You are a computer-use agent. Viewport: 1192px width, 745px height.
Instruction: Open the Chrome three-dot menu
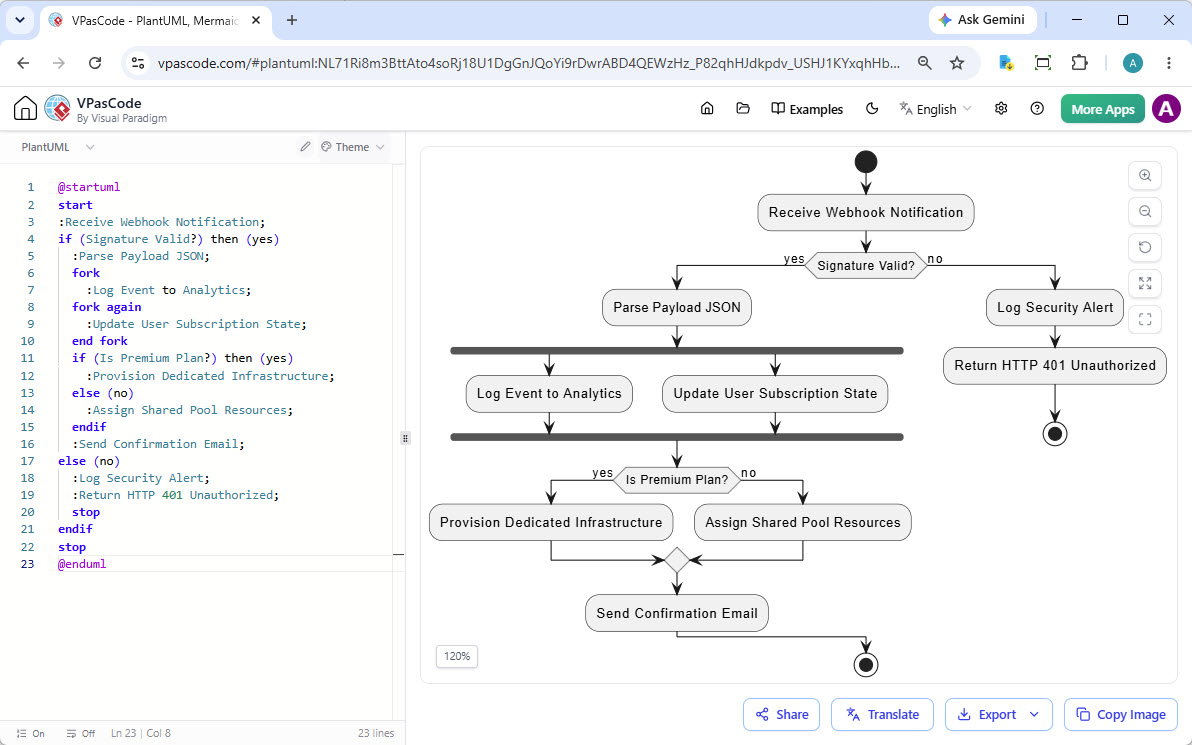point(1169,63)
